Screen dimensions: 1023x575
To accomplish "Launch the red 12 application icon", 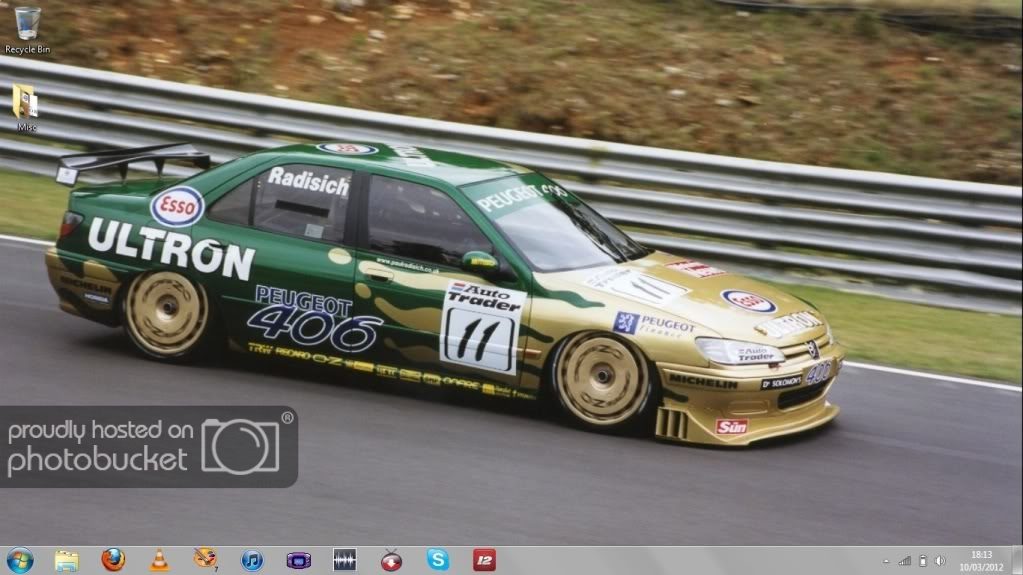I will coord(484,560).
